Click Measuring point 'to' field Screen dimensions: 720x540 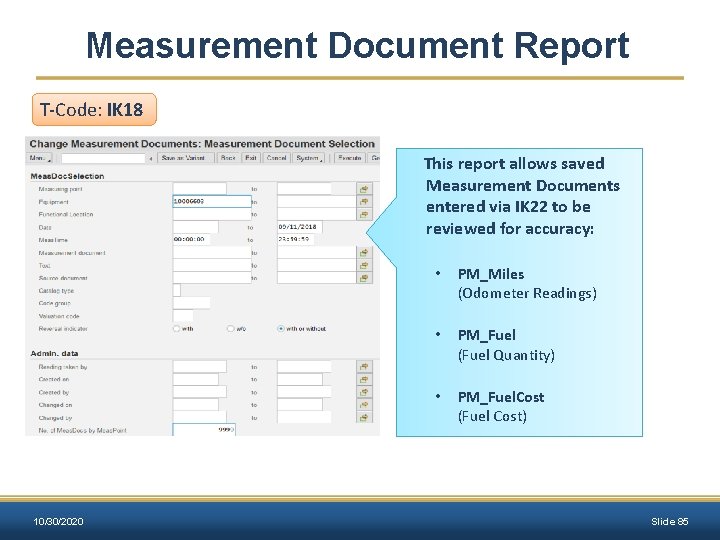click(x=304, y=189)
